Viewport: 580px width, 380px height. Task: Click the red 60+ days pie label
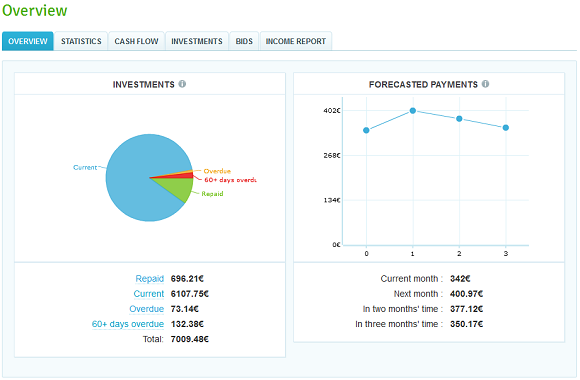[x=230, y=180]
